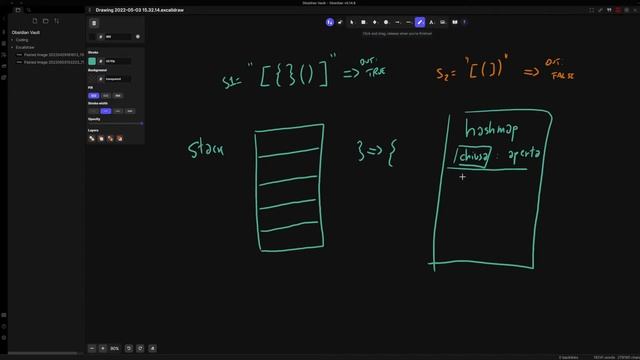Select the fourth (thickest) stroke width

click(x=130, y=111)
